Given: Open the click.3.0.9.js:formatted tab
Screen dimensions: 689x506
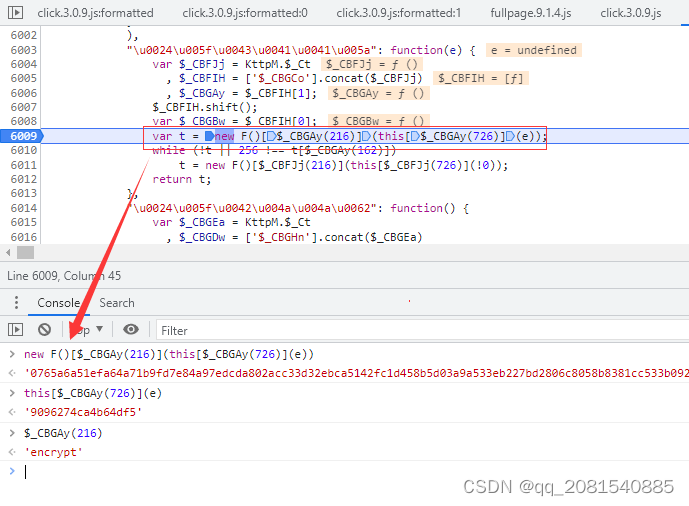Looking at the screenshot, I should click(x=95, y=13).
